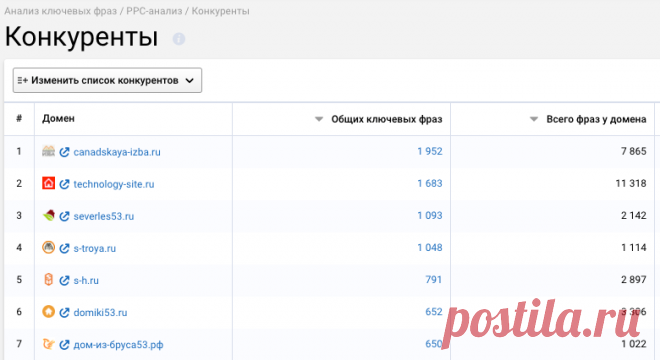Screen dimensions: 660x360
Task: Open the s-h.ru domain link
Action: pyautogui.click(x=86, y=280)
